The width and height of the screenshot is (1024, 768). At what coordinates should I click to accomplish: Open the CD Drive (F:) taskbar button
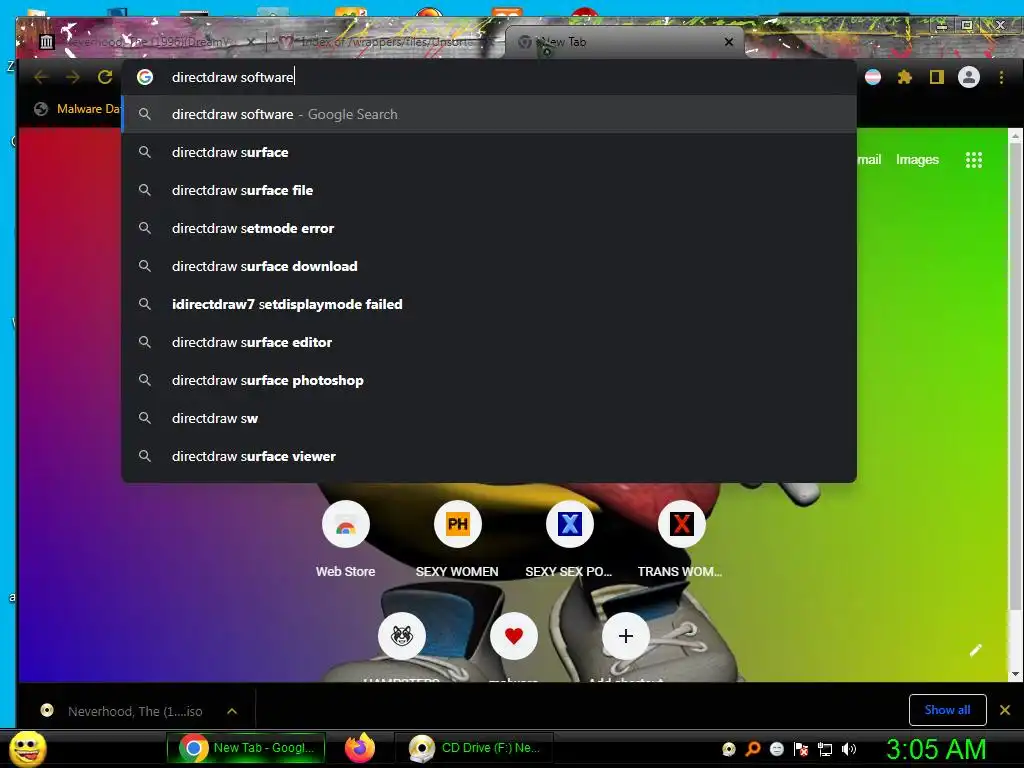coord(473,748)
